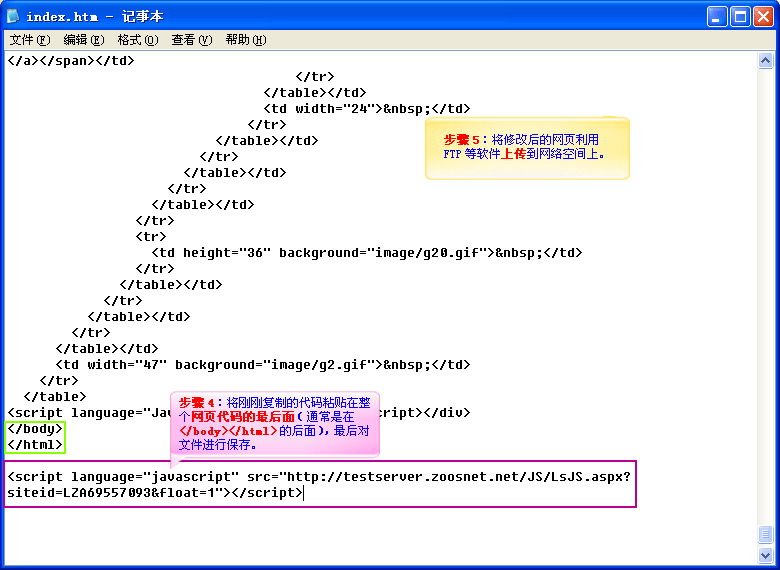Close the index.htm Notepad window
Viewport: 780px width, 570px height.
click(763, 16)
